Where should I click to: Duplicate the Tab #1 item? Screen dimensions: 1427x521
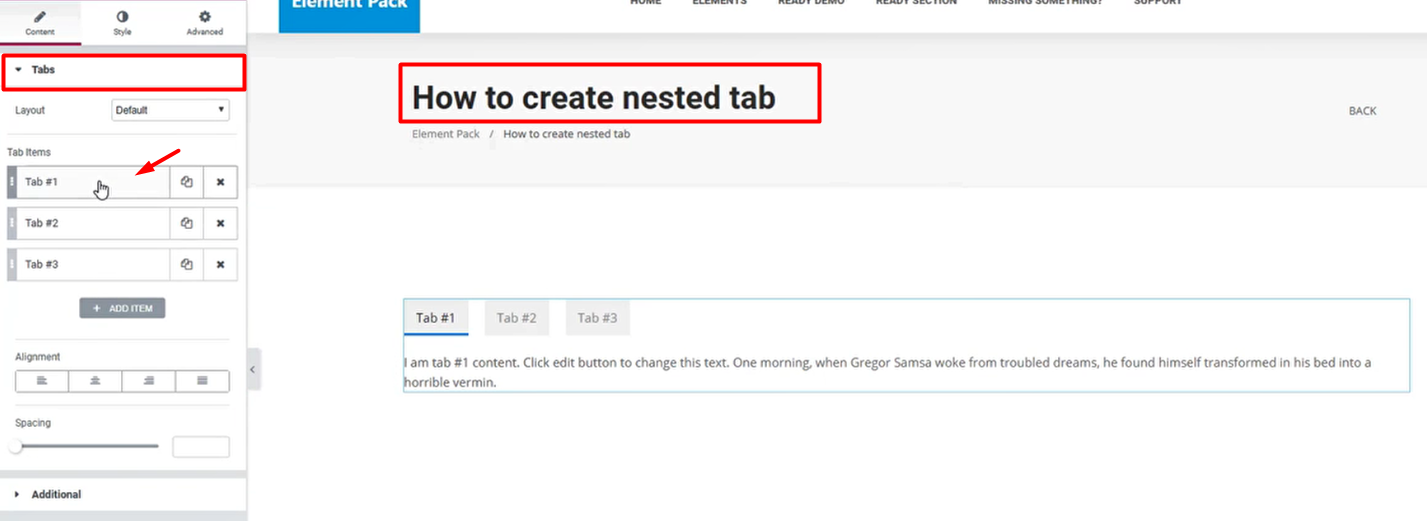tap(186, 182)
